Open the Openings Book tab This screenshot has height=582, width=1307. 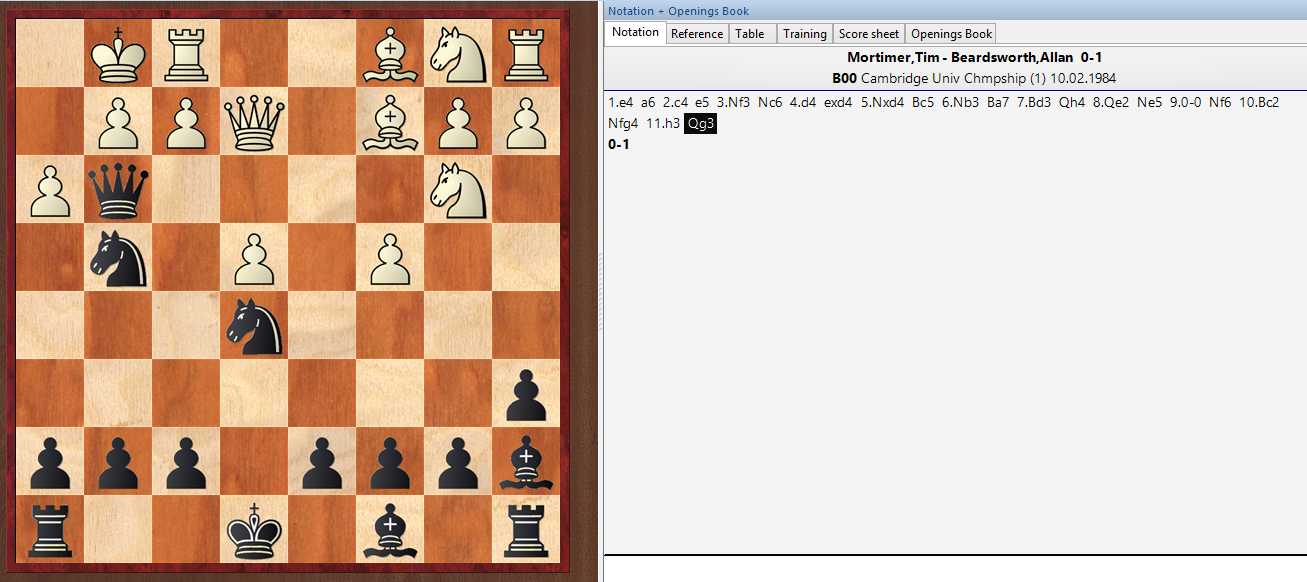pyautogui.click(x=951, y=34)
